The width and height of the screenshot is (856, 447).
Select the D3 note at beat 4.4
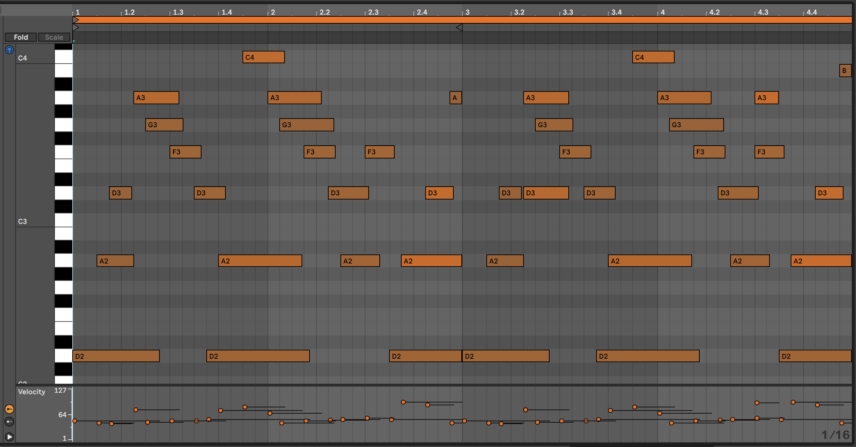pyautogui.click(x=829, y=193)
